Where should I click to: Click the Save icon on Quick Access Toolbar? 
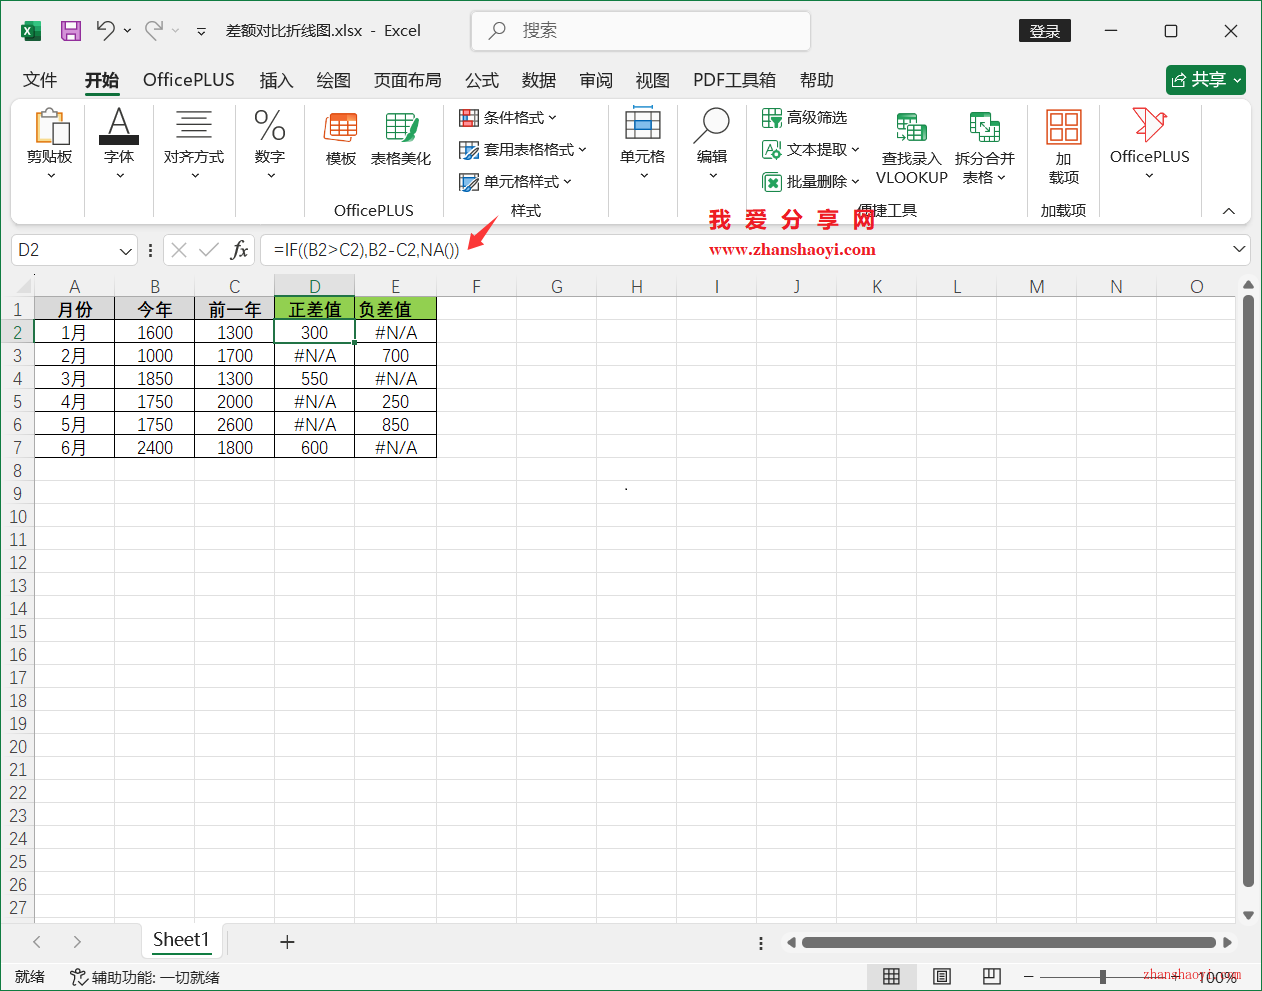[x=70, y=30]
